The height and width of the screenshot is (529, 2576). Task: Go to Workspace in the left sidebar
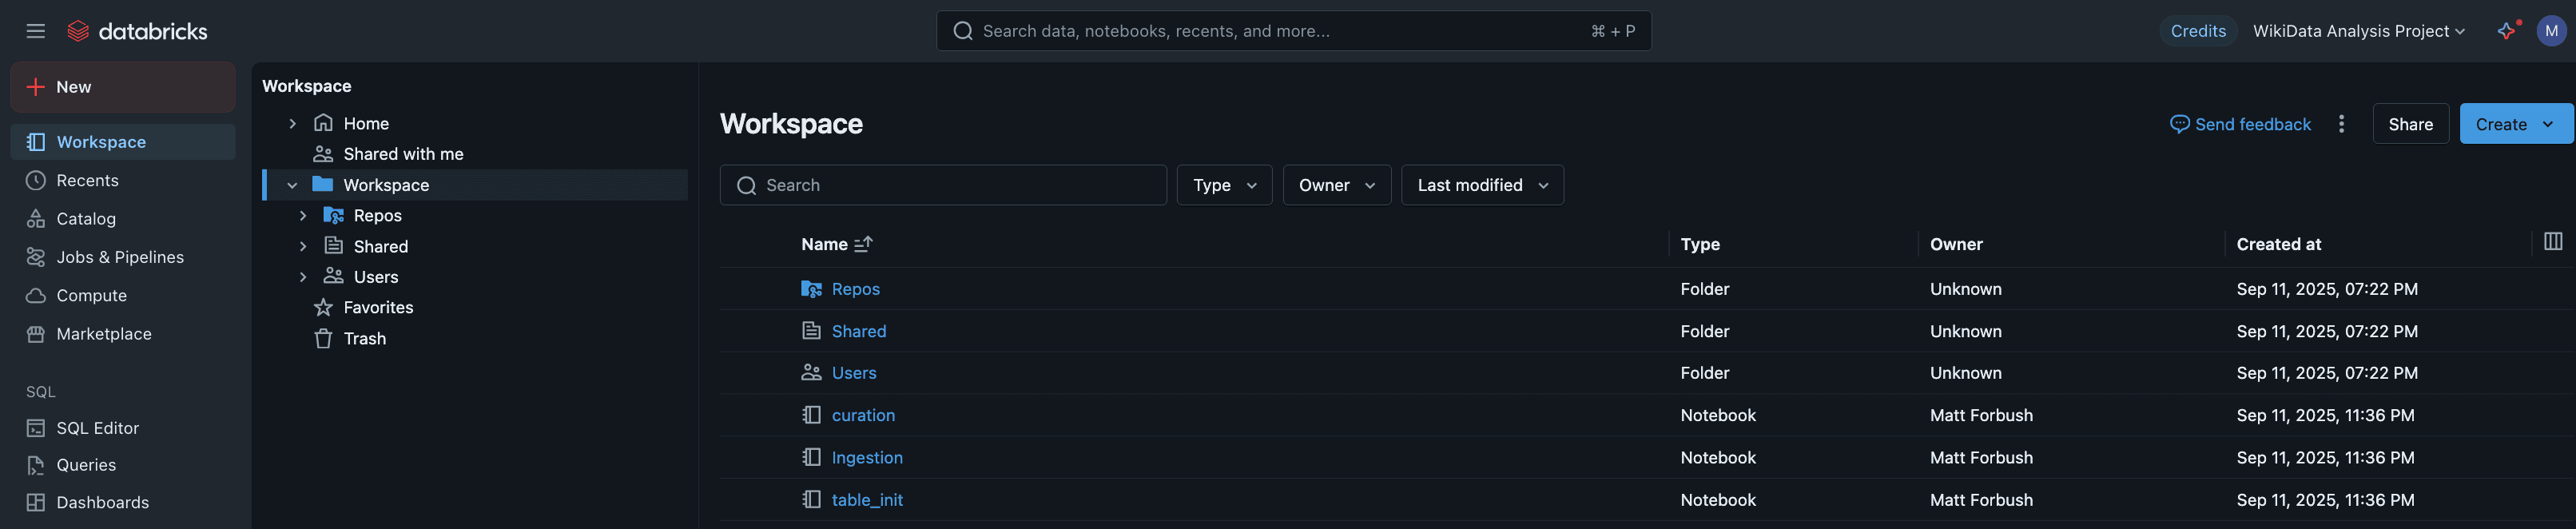pyautogui.click(x=123, y=142)
